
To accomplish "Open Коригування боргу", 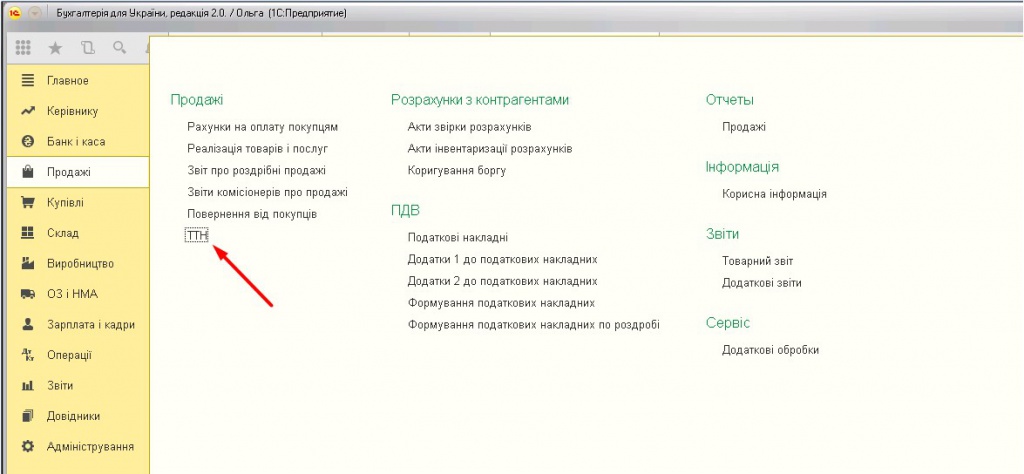I will pos(456,170).
